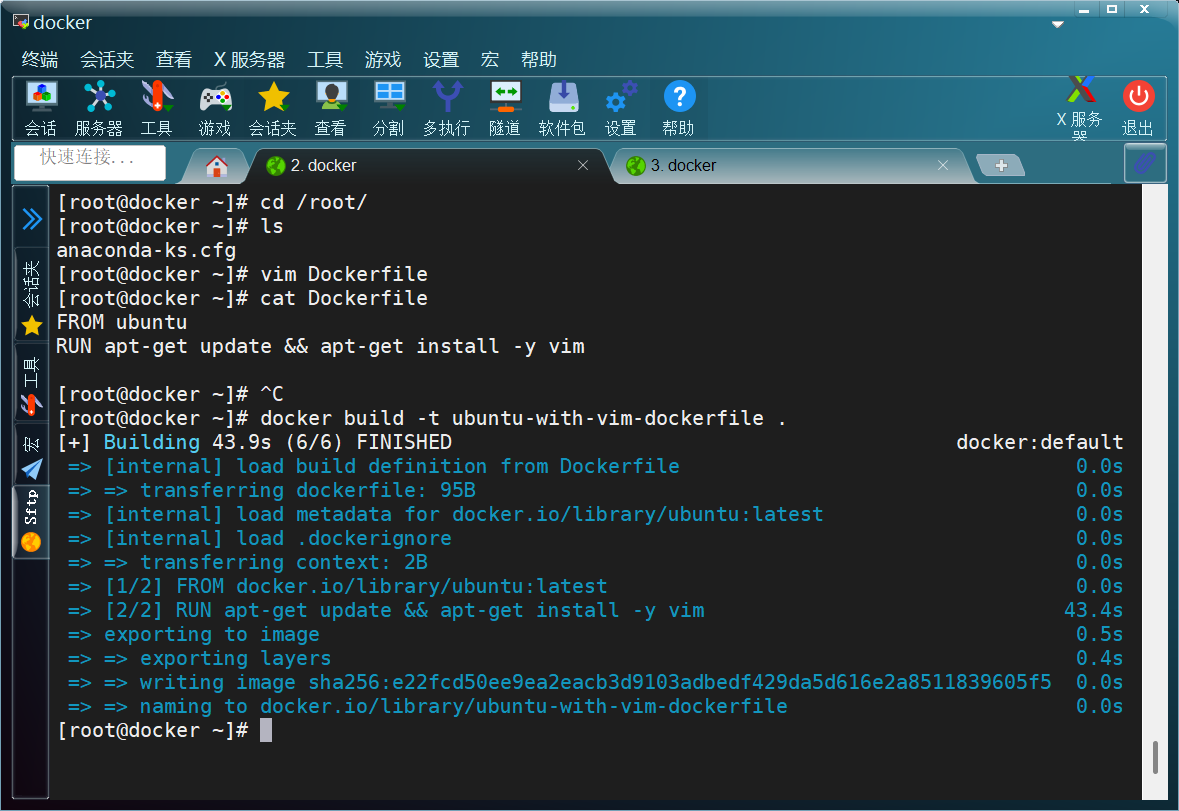Open the 设置 (Settings) gears toolbar icon

(x=621, y=108)
